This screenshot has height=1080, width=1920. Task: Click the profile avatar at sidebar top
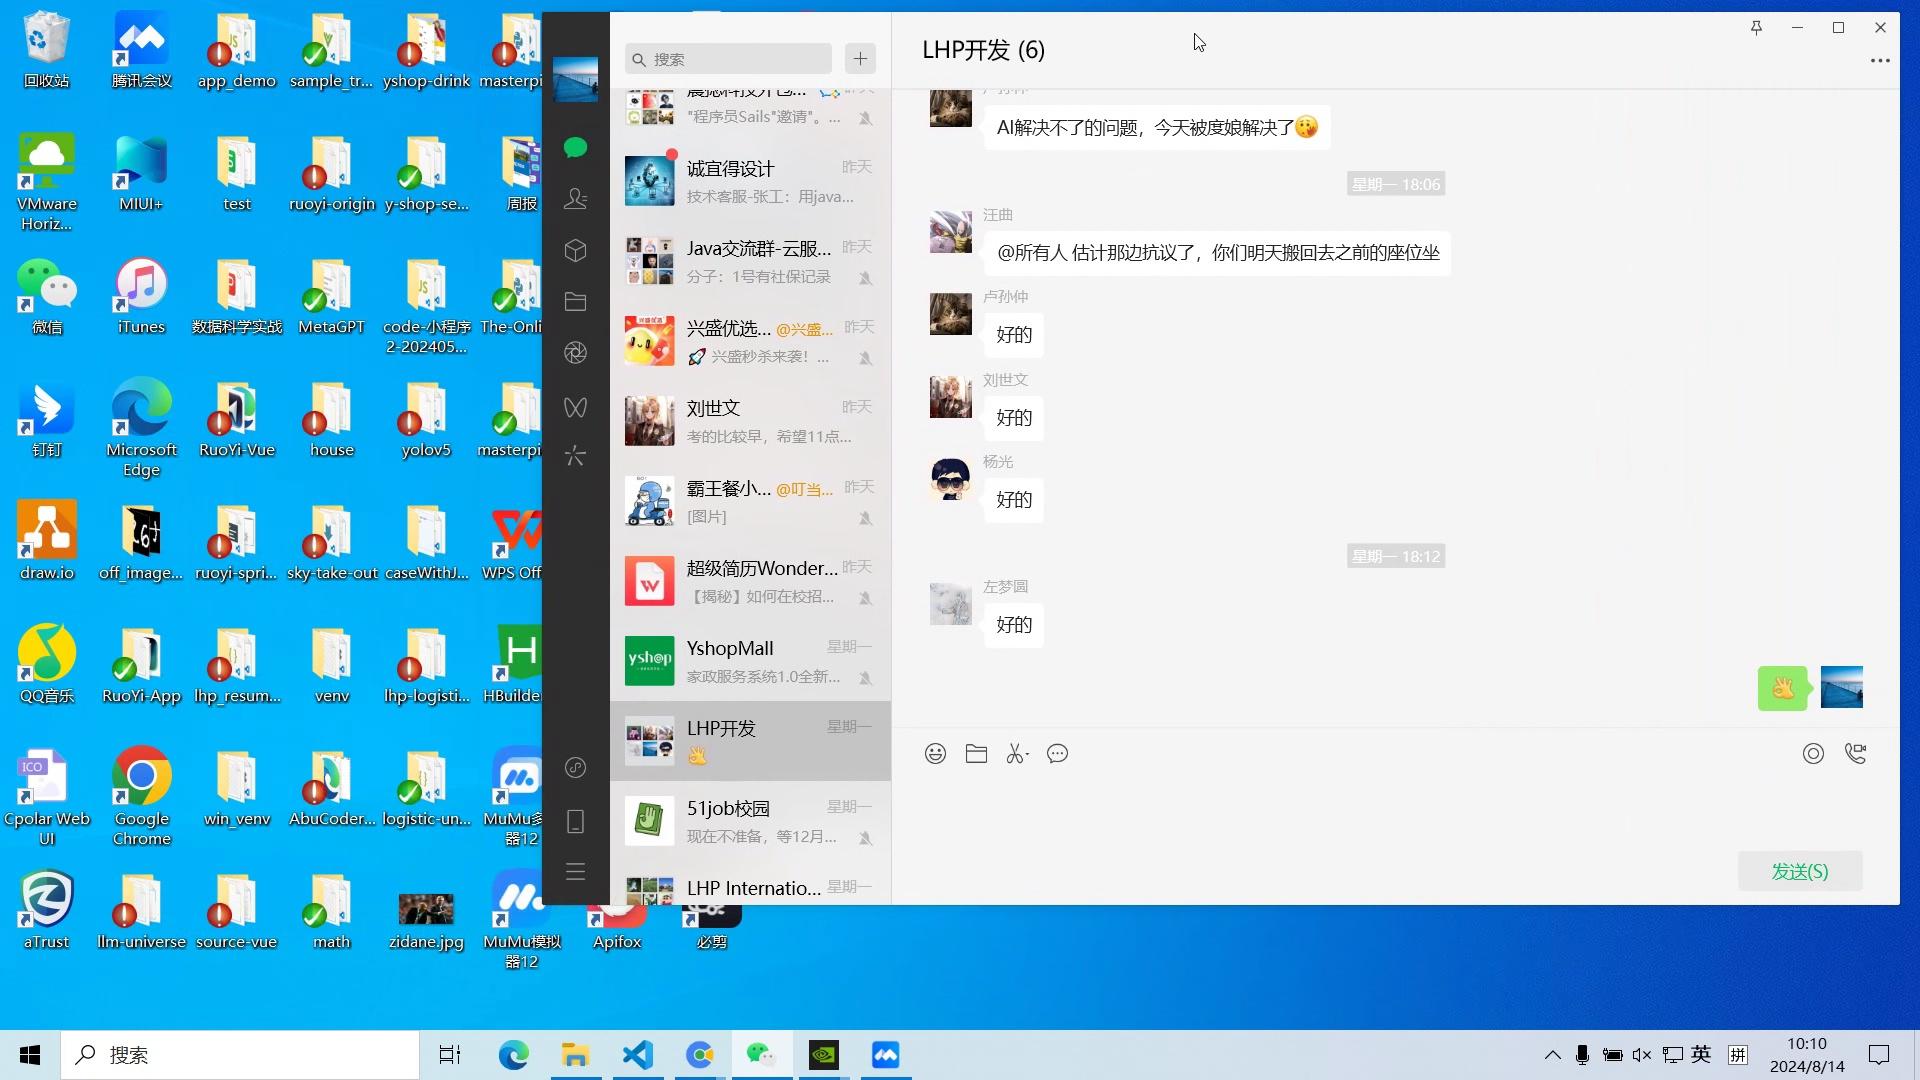(575, 79)
